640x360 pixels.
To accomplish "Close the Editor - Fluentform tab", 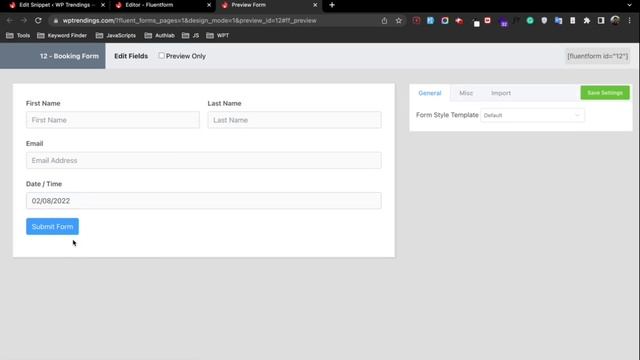I will [209, 5].
